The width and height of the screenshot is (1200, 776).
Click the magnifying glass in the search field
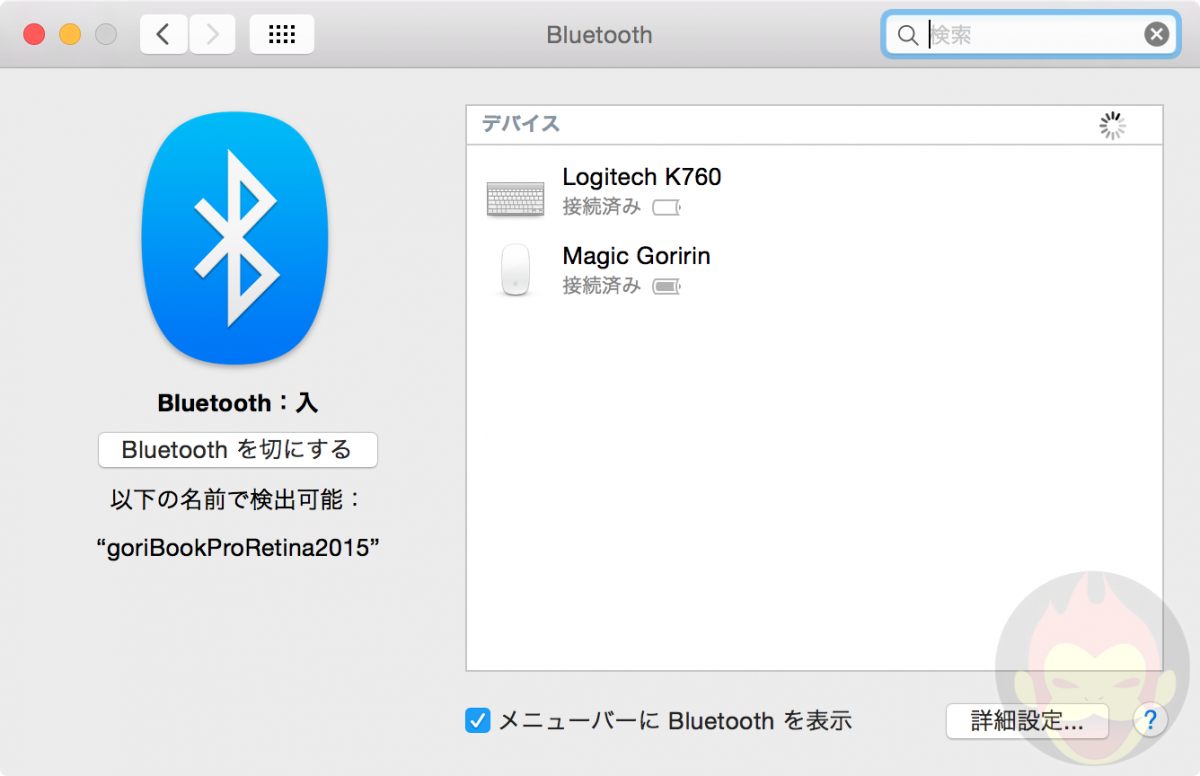(907, 34)
